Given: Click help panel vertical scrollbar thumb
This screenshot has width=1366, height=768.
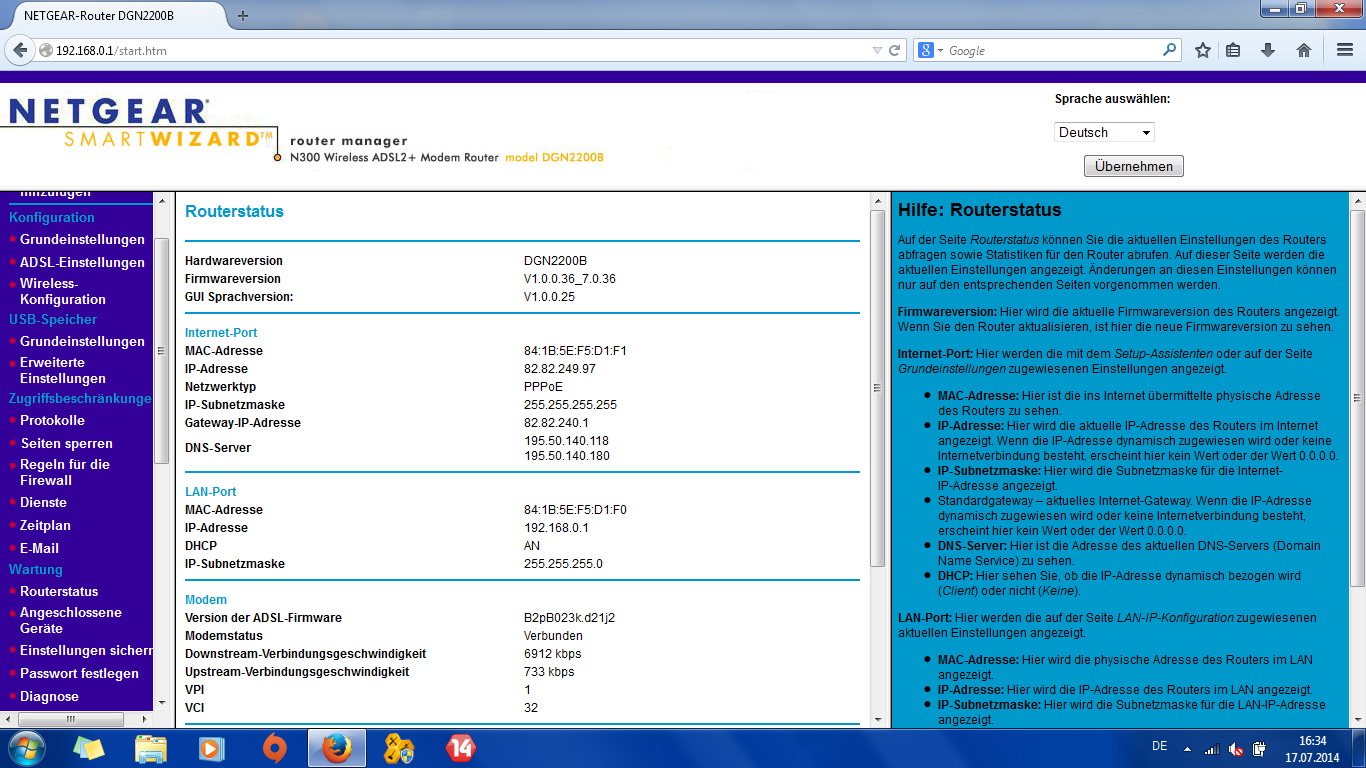Looking at the screenshot, I should pos(1358,398).
